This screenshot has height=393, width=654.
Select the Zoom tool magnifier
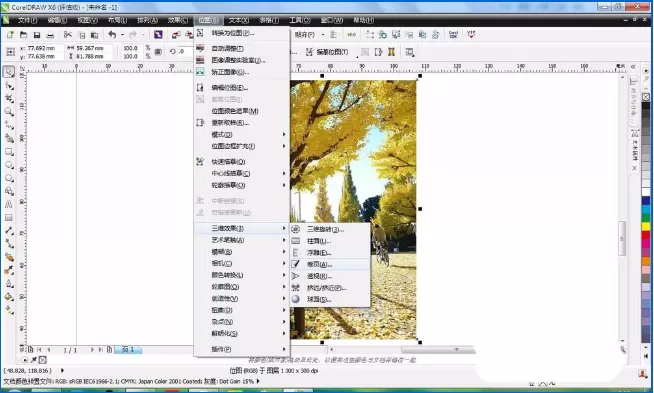point(9,111)
